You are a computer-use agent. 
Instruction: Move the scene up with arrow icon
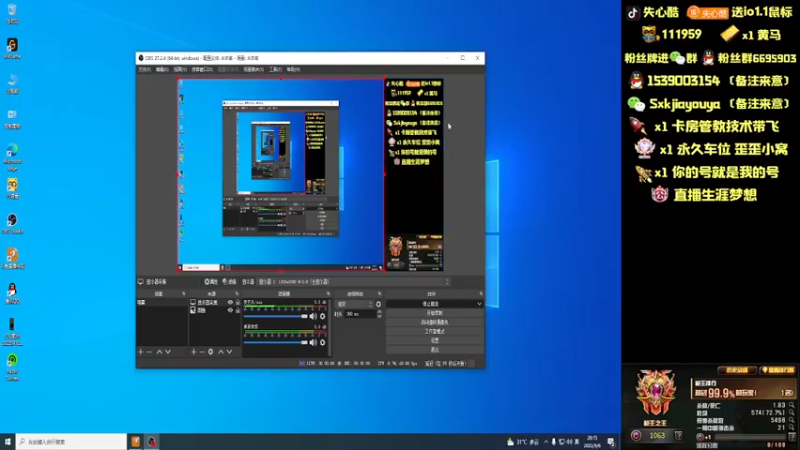159,352
